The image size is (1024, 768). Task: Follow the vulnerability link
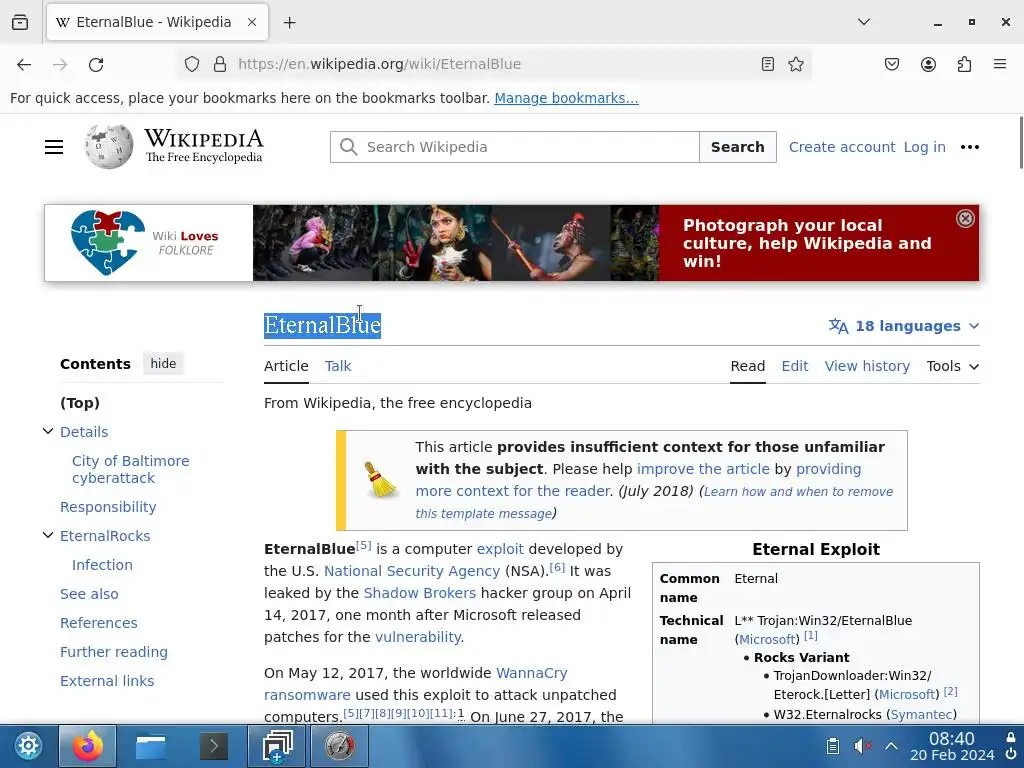tap(418, 637)
